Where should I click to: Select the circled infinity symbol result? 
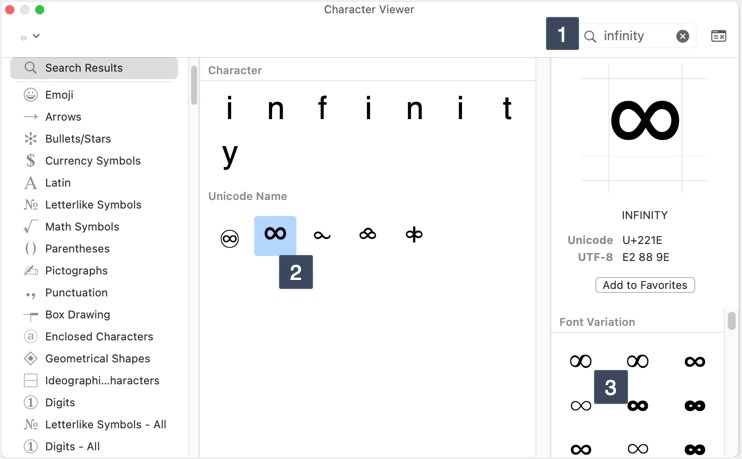(230, 238)
